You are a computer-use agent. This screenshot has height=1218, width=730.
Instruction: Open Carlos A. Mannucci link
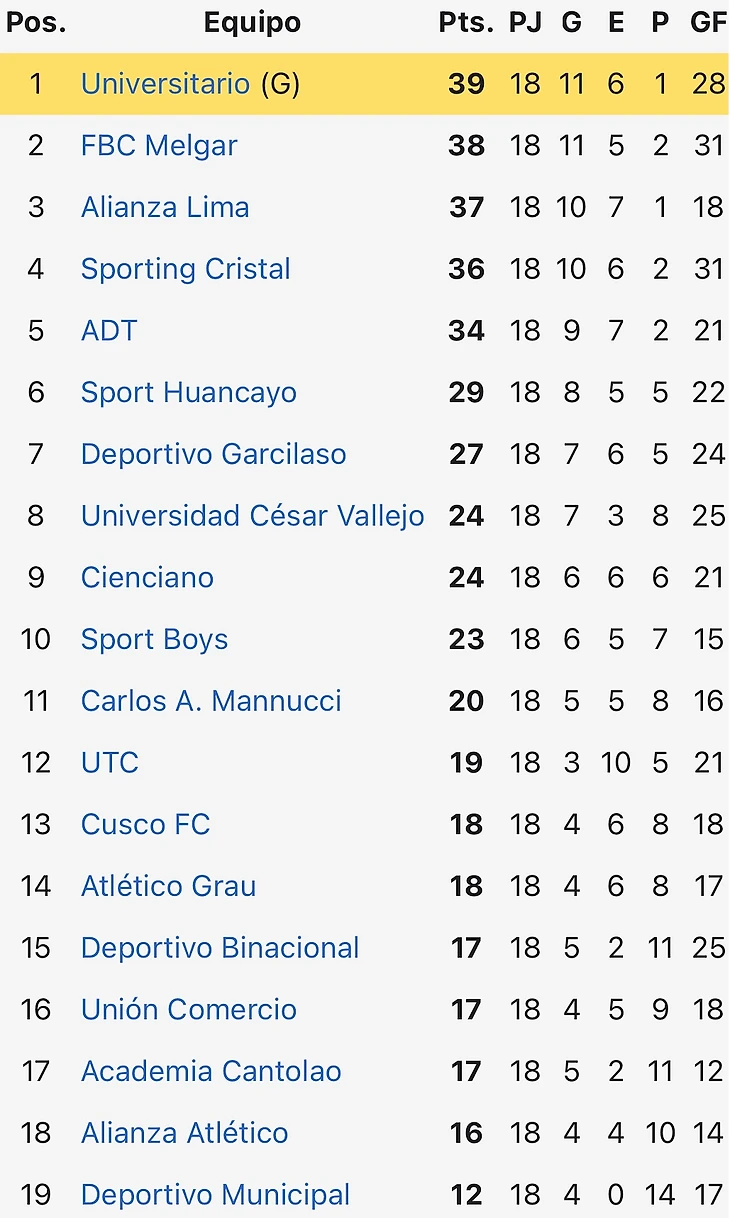211,701
